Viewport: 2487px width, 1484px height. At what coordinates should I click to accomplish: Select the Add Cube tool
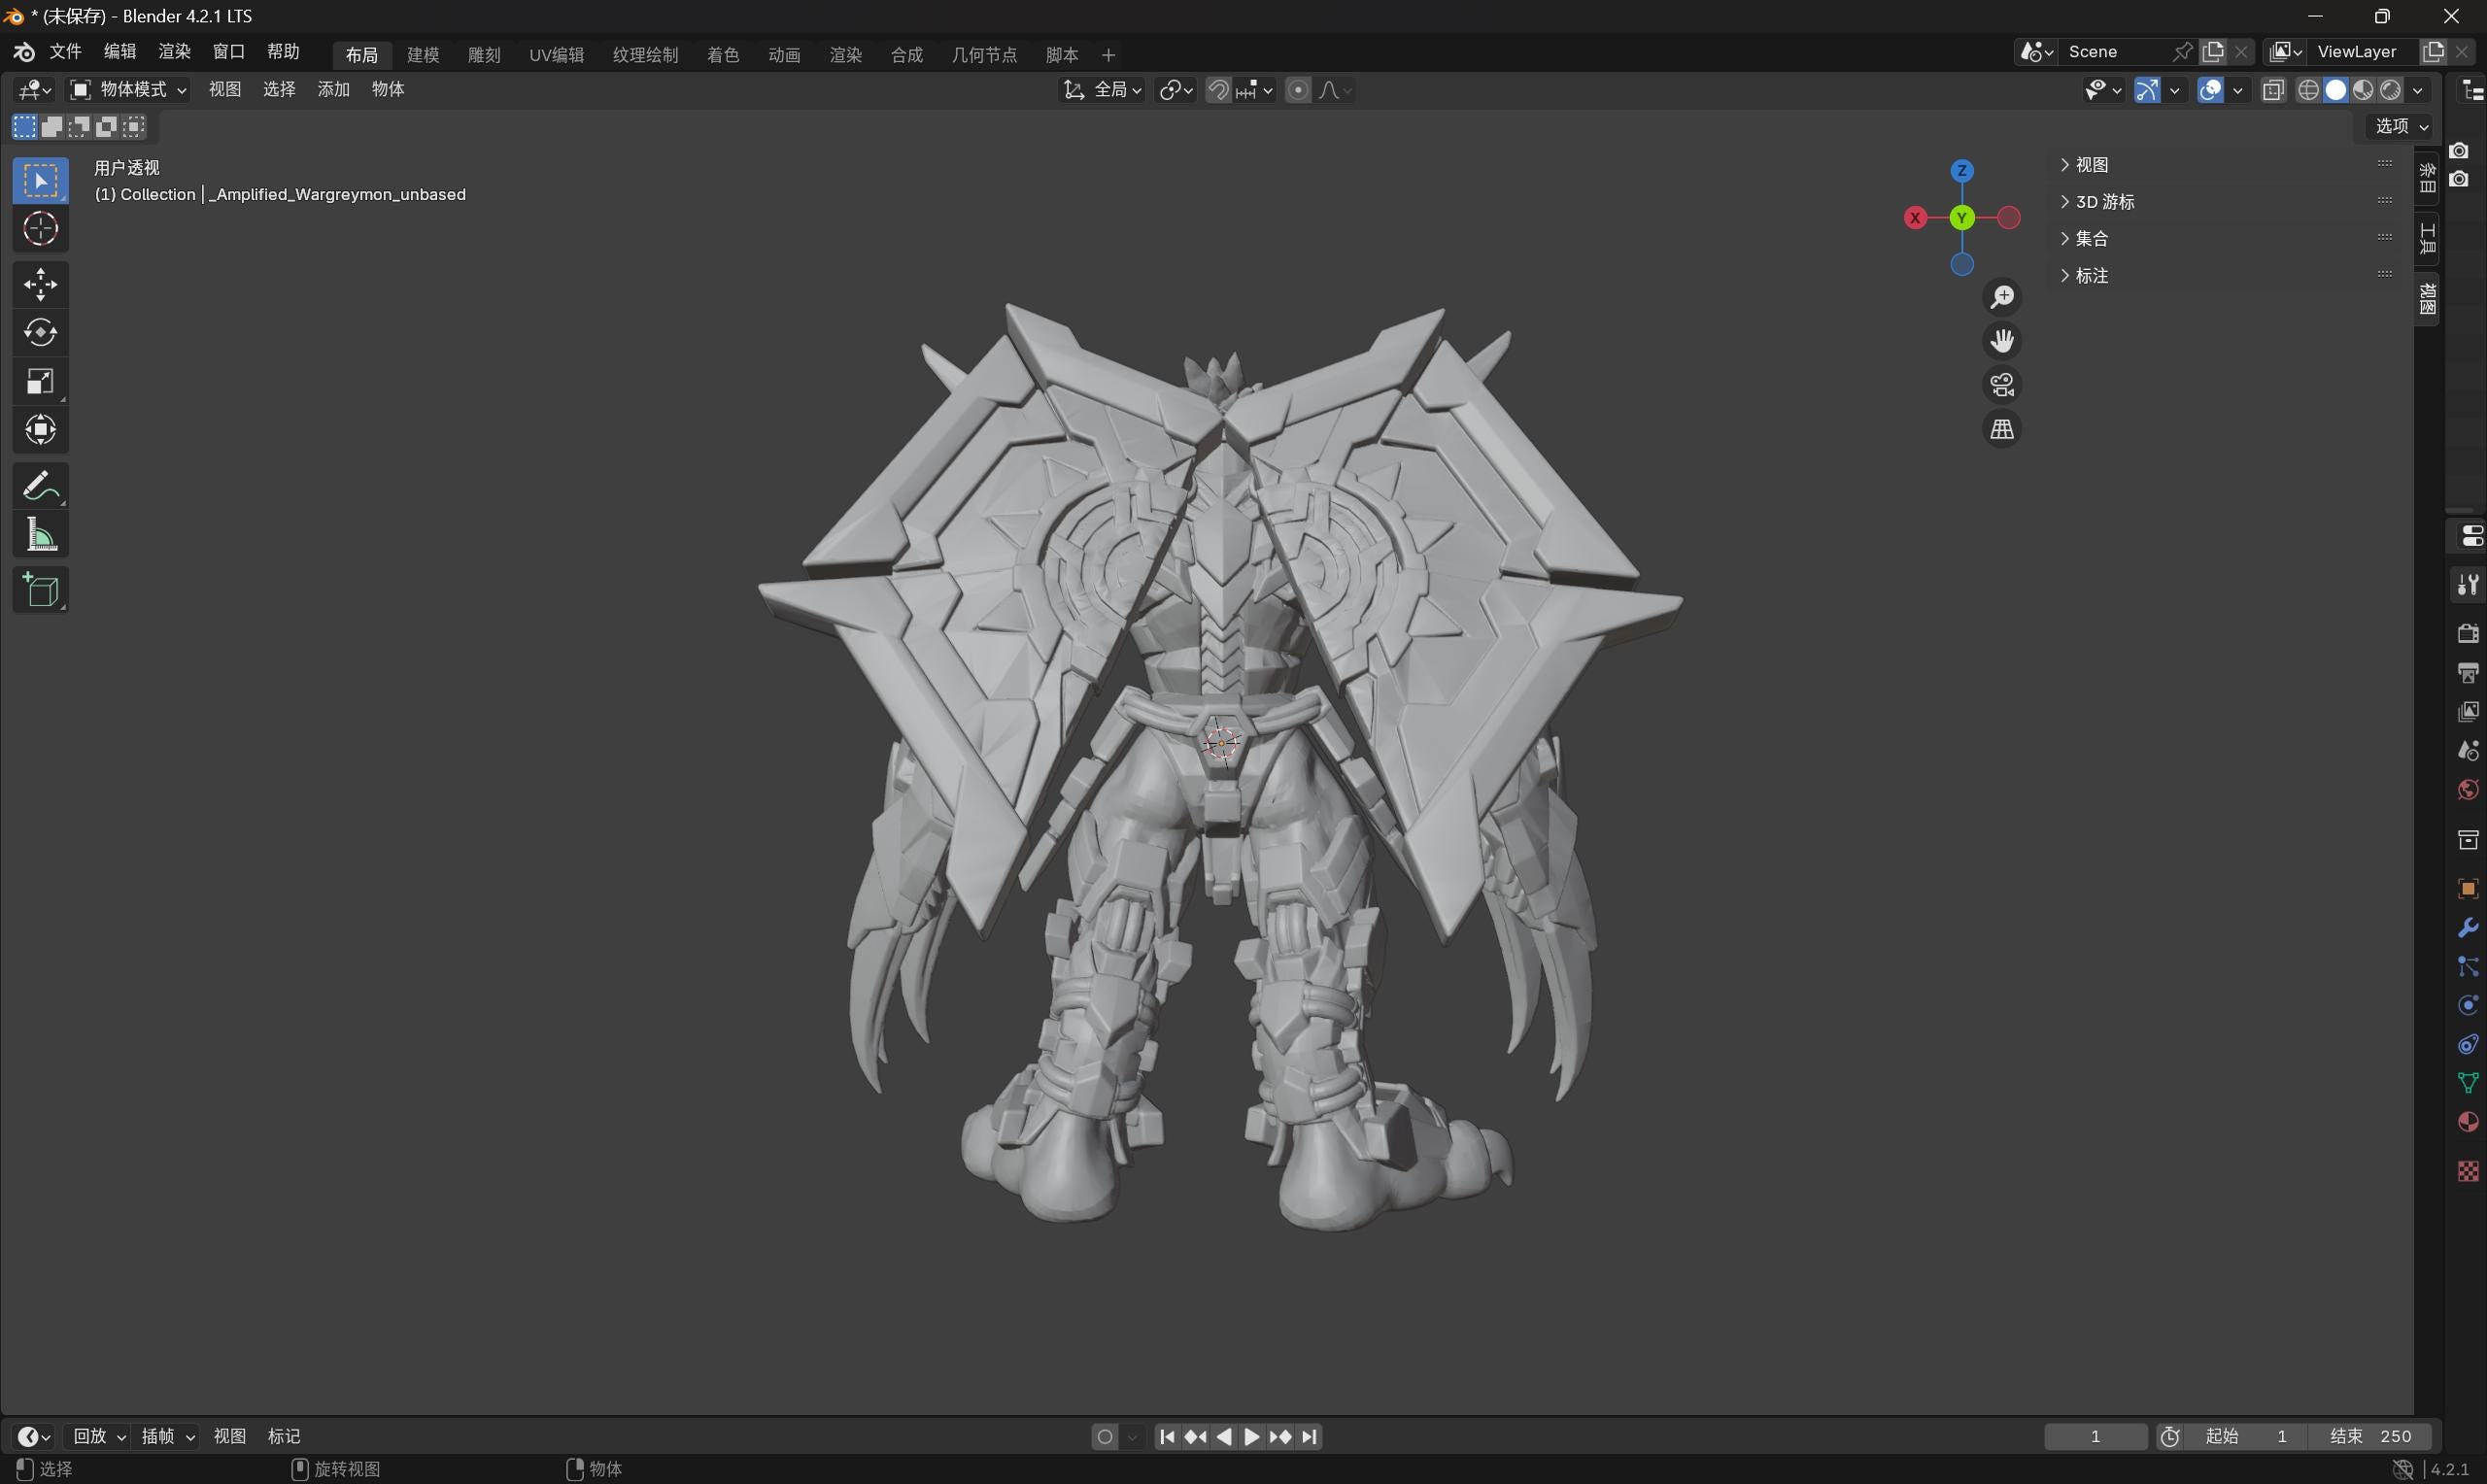pyautogui.click(x=40, y=590)
